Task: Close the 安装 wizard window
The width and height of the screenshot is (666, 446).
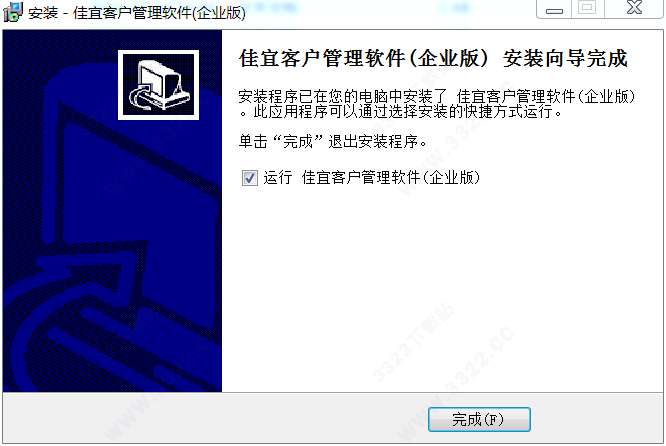Action: (634, 8)
